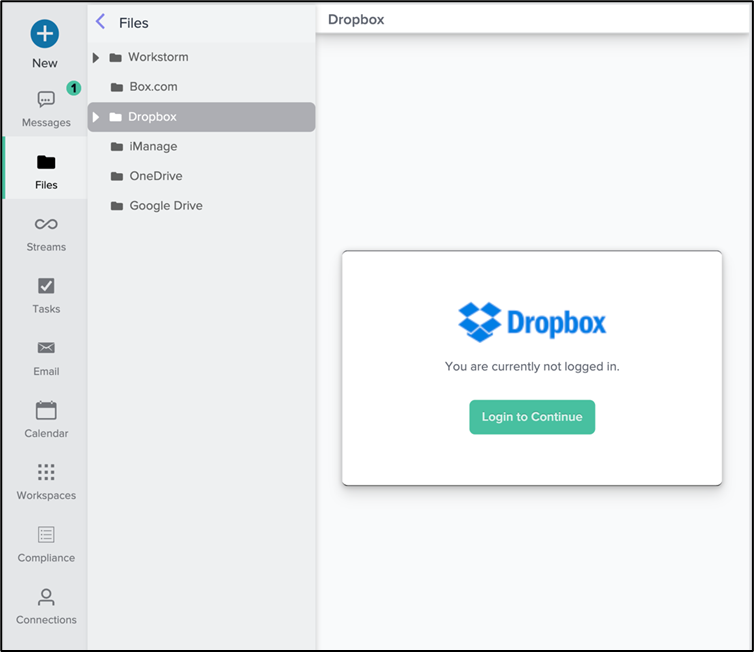
Task: Select Google Drive in the files list
Action: point(166,206)
